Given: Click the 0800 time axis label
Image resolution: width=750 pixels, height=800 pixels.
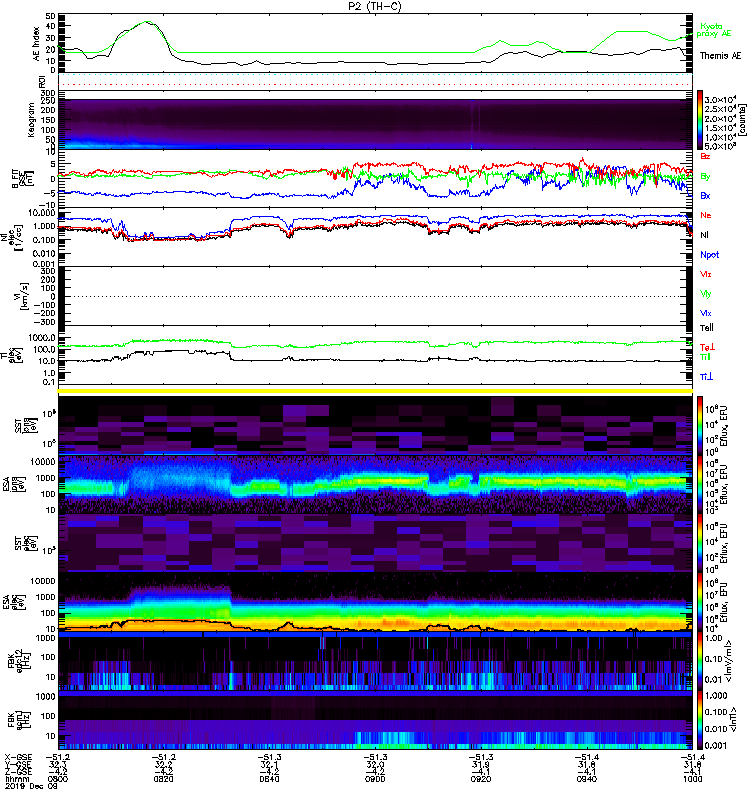Looking at the screenshot, I should (x=58, y=779).
